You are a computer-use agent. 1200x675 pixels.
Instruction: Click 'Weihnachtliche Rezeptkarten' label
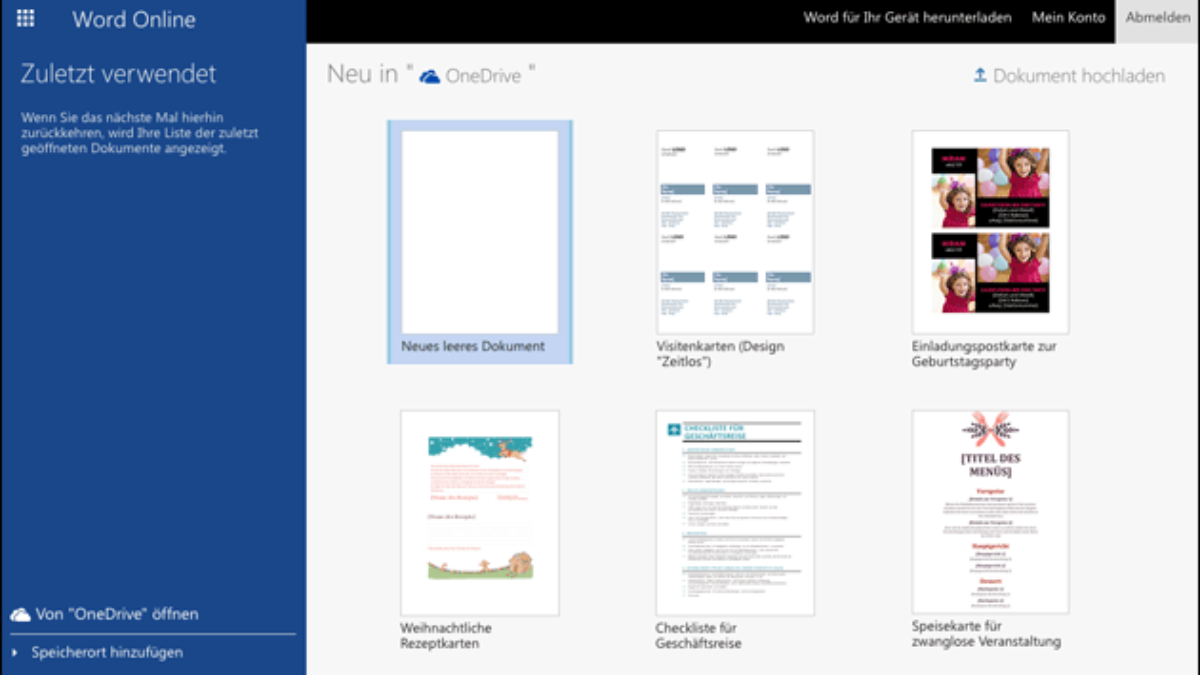446,636
